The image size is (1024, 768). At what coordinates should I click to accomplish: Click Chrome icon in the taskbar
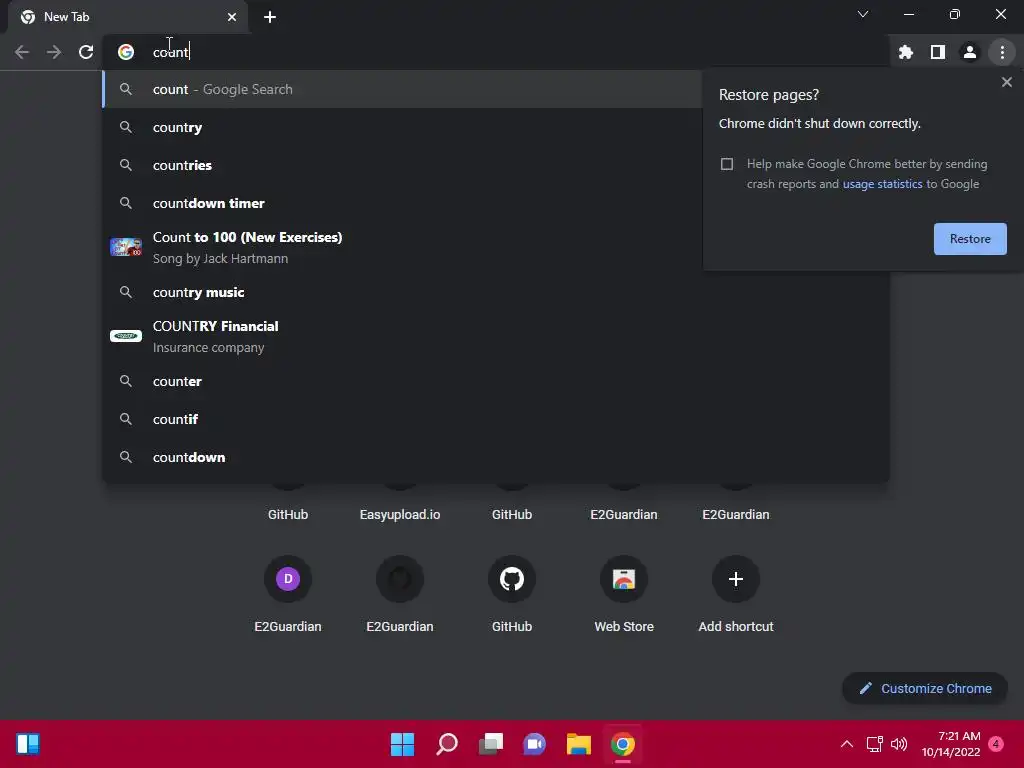(x=622, y=744)
